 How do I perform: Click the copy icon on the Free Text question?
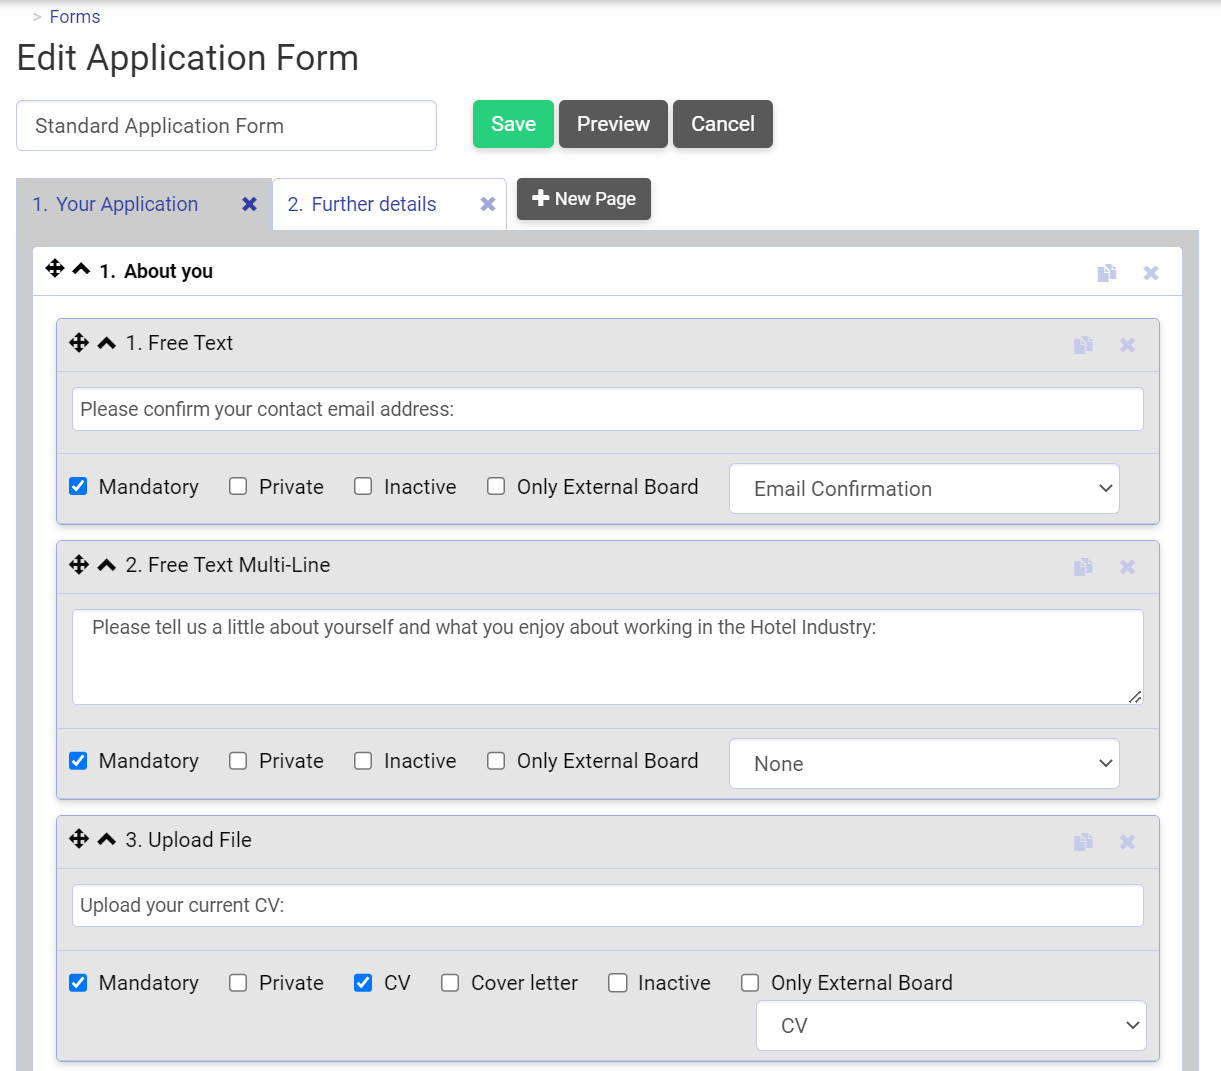click(x=1083, y=344)
